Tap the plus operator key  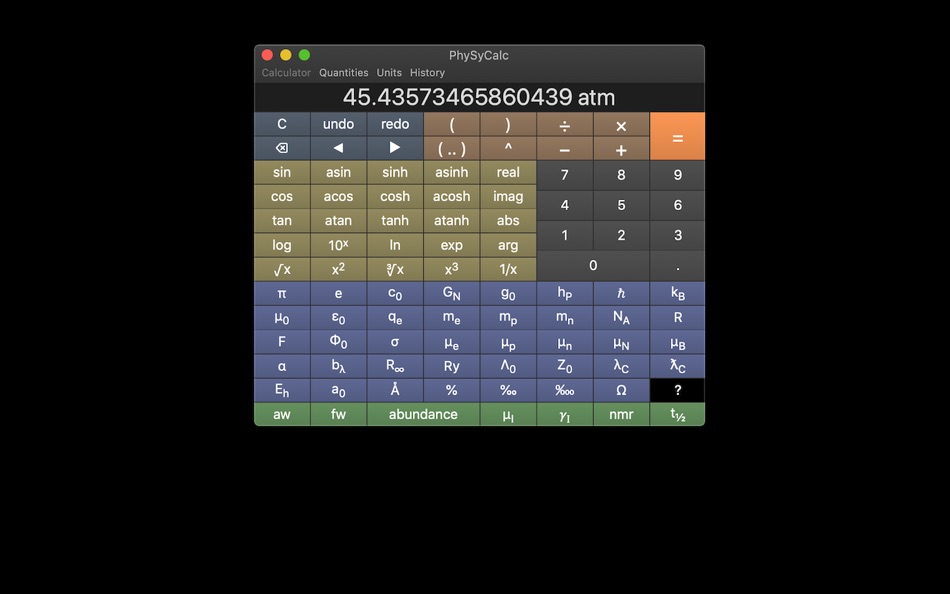coord(621,148)
